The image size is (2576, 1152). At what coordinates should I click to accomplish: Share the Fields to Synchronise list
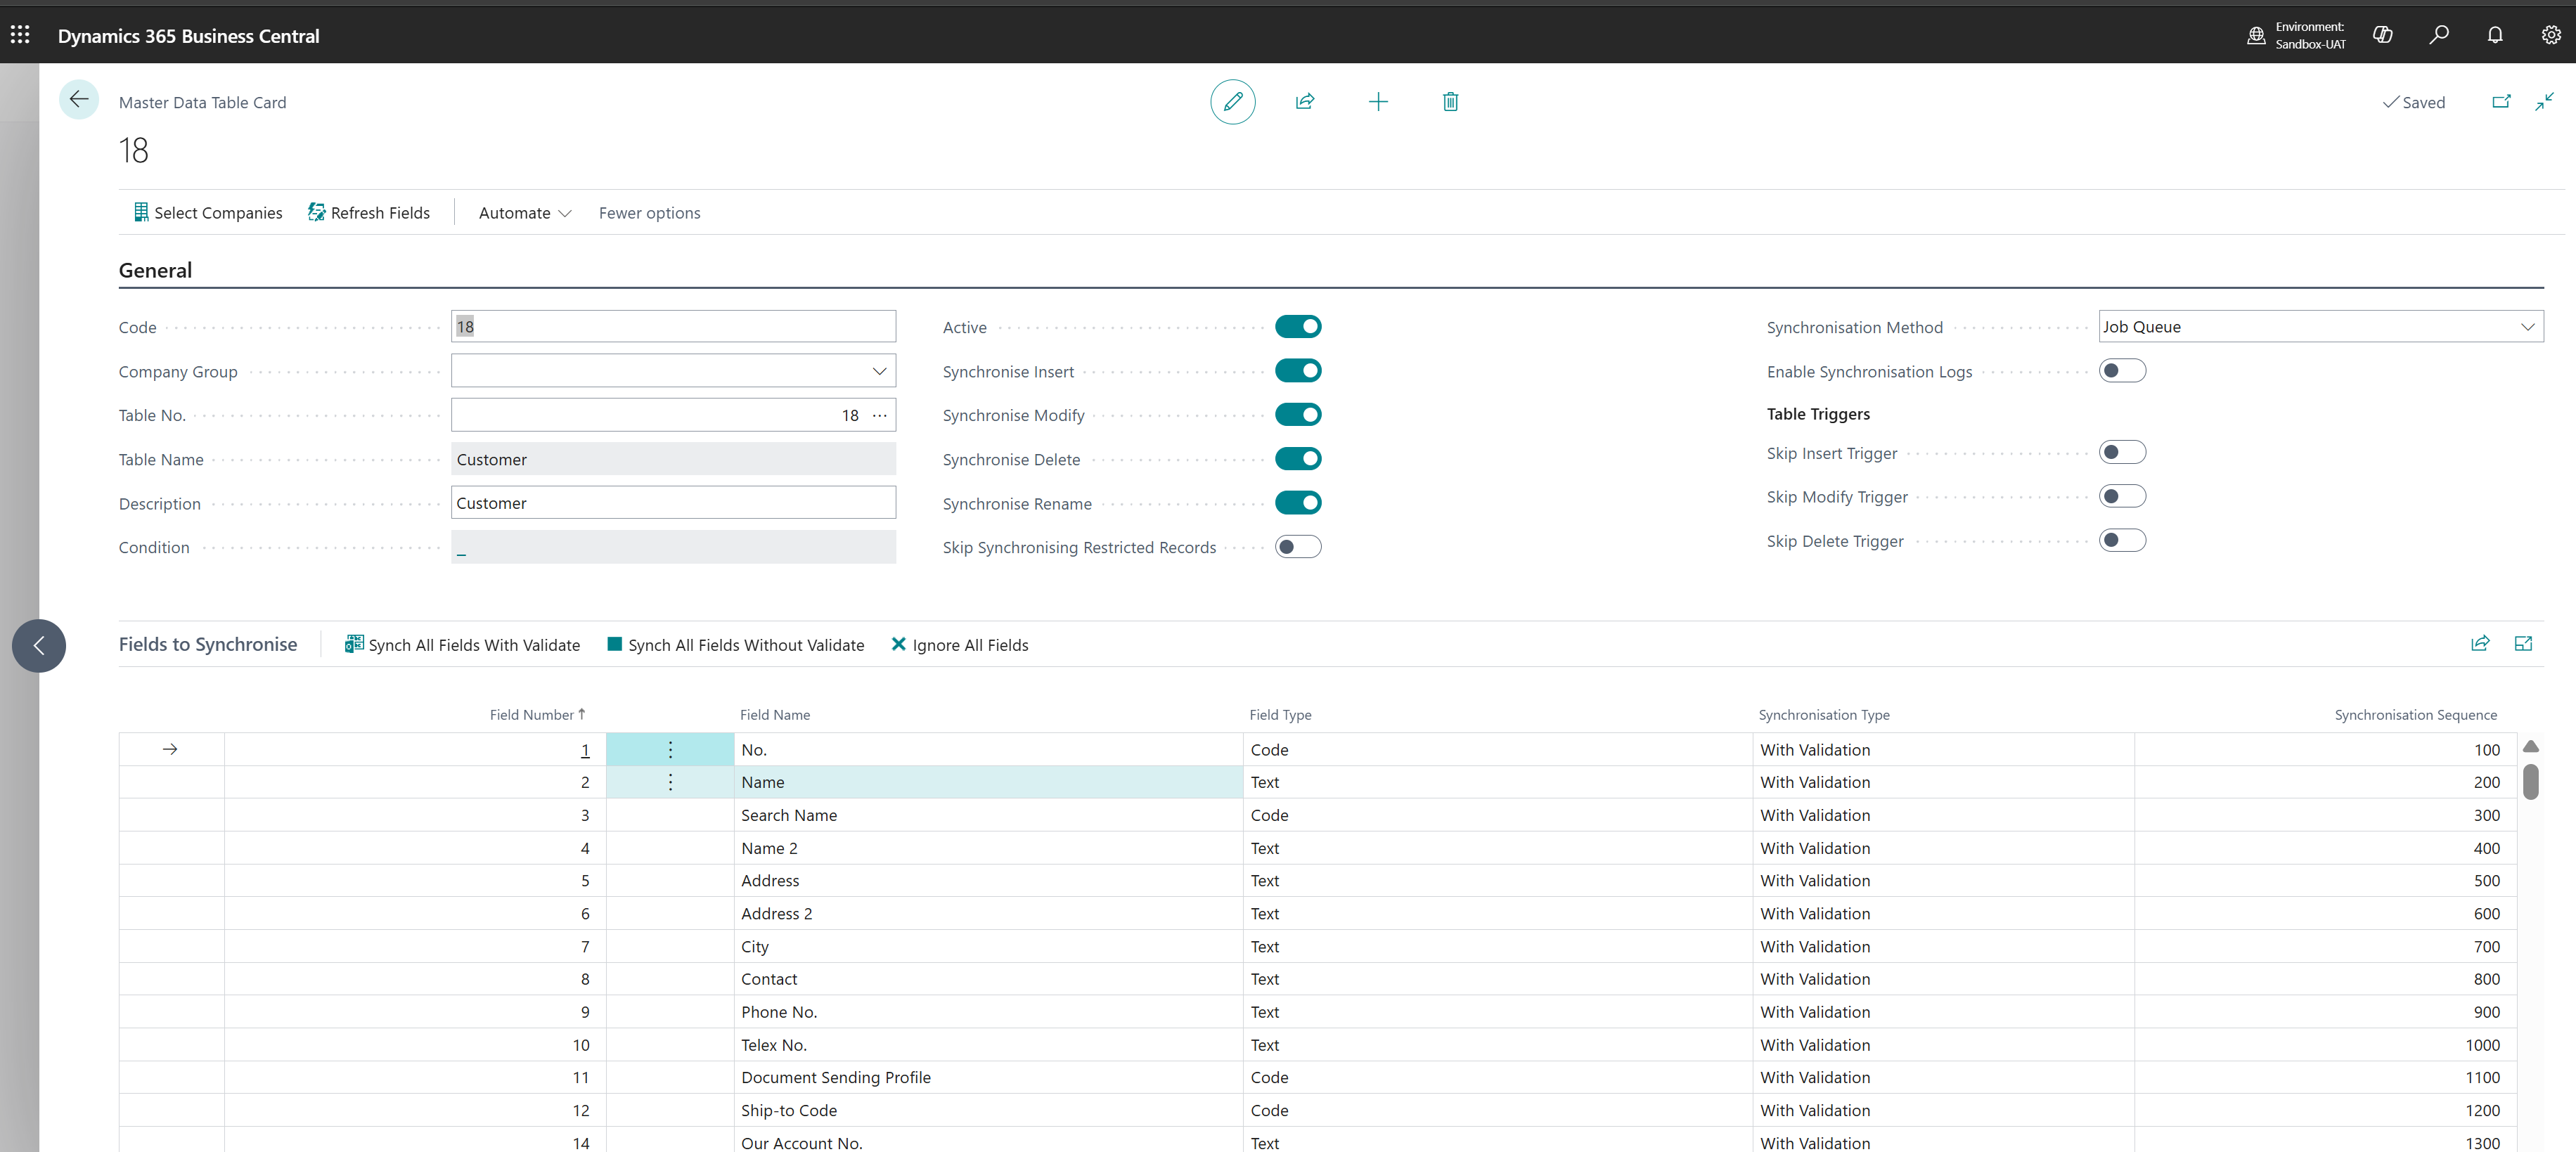[x=2480, y=644]
